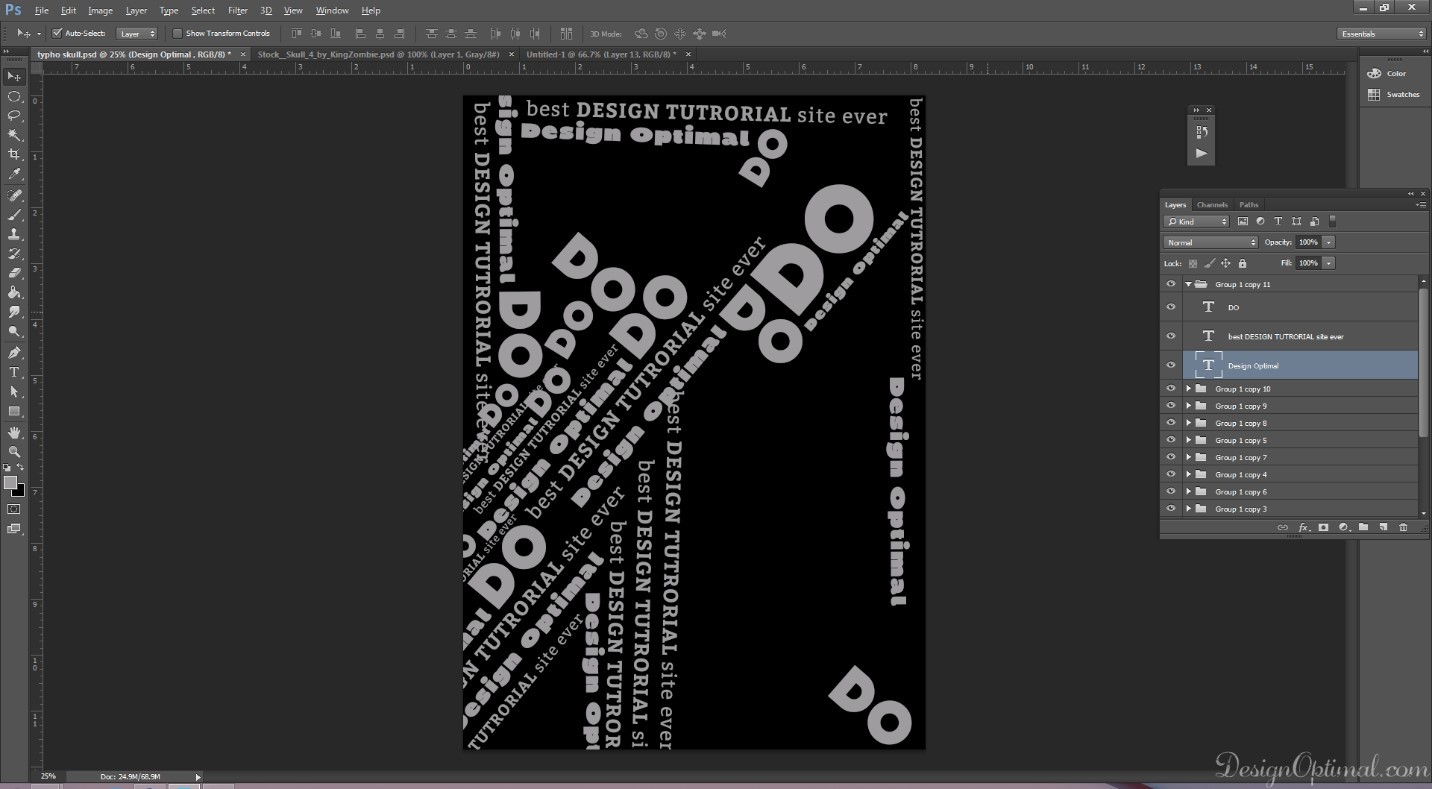
Task: Add a layer mask
Action: click(1323, 527)
